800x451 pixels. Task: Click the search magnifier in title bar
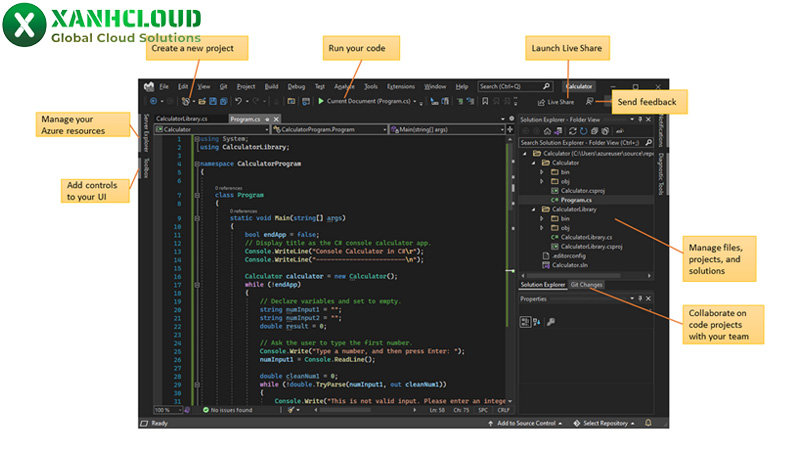coord(546,86)
